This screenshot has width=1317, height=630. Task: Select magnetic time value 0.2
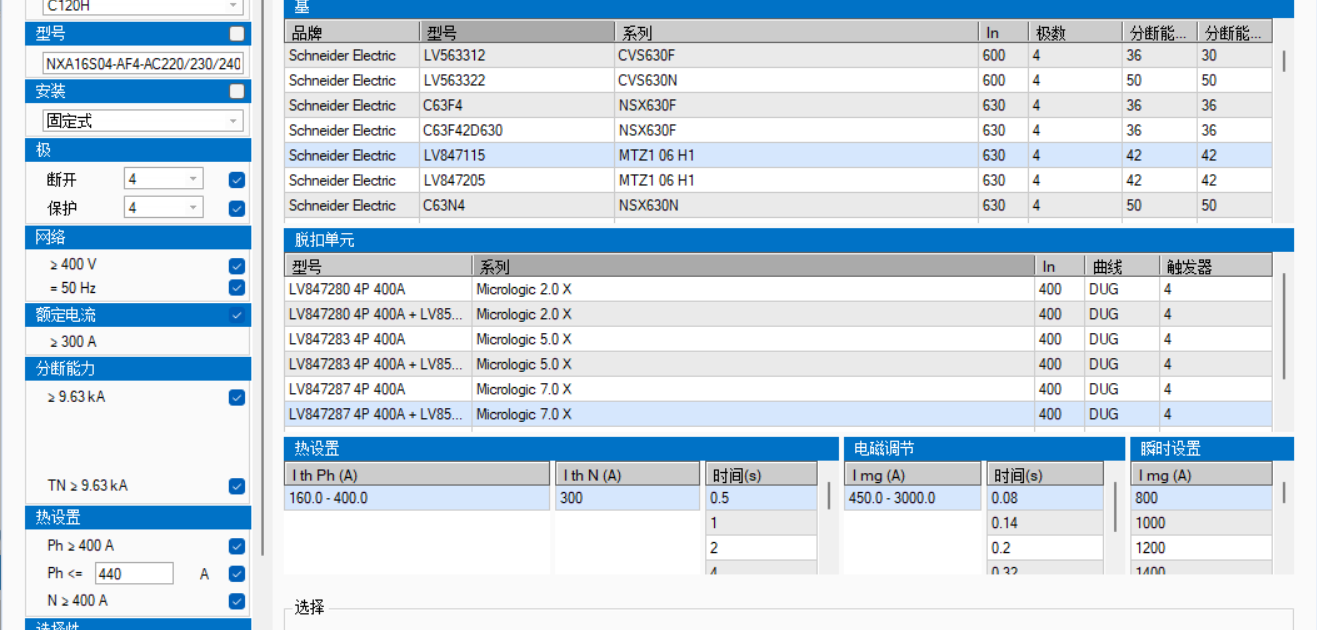tap(1045, 548)
